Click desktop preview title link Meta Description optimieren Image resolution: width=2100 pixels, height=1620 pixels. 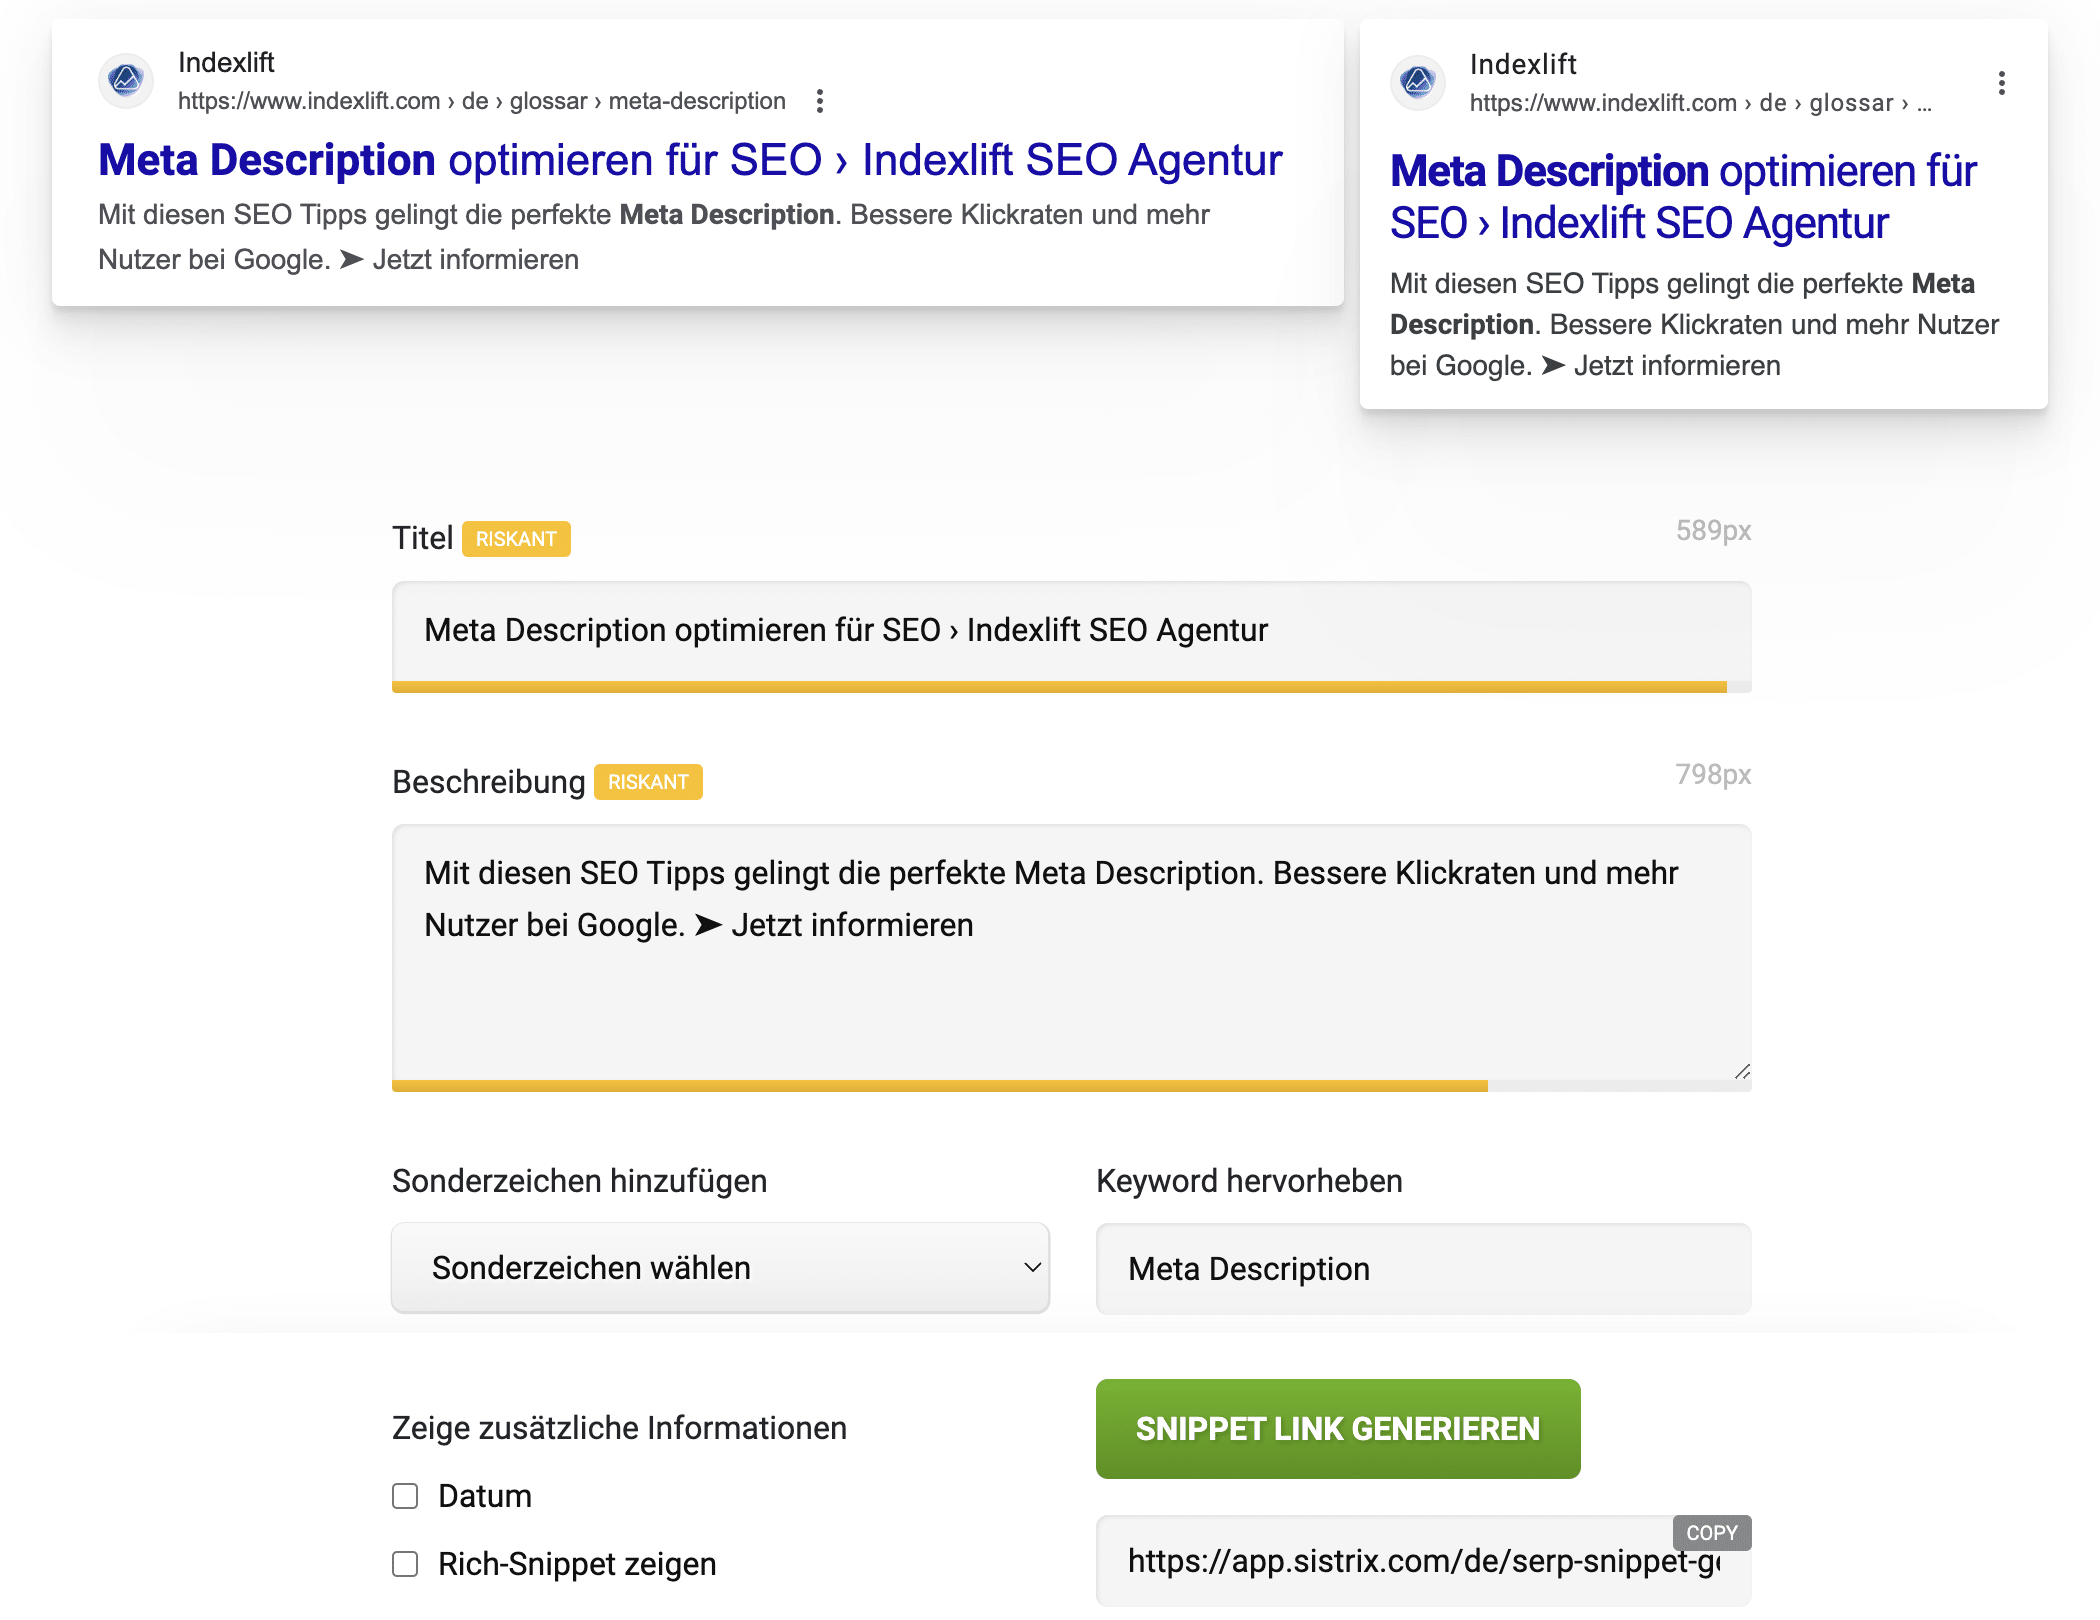coord(690,160)
